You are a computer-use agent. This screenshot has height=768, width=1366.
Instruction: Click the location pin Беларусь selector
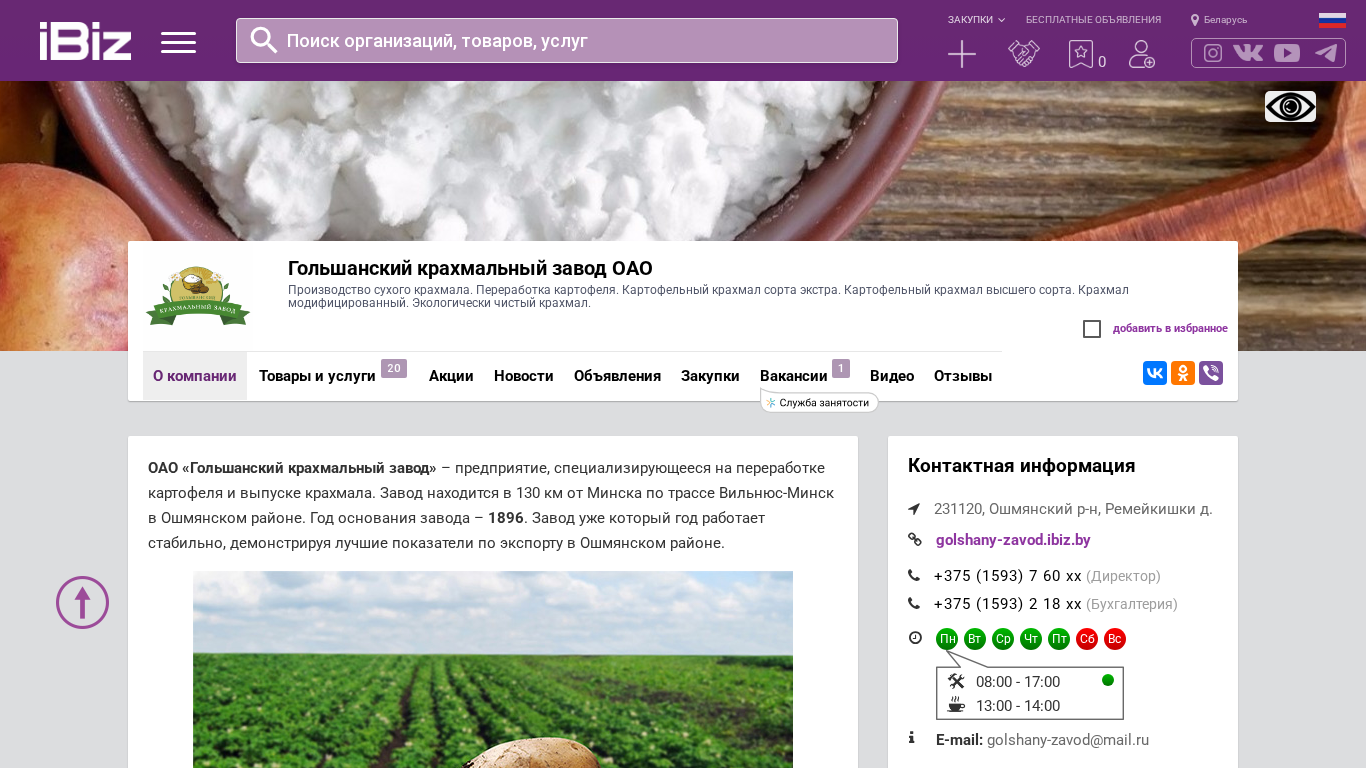(x=1219, y=20)
